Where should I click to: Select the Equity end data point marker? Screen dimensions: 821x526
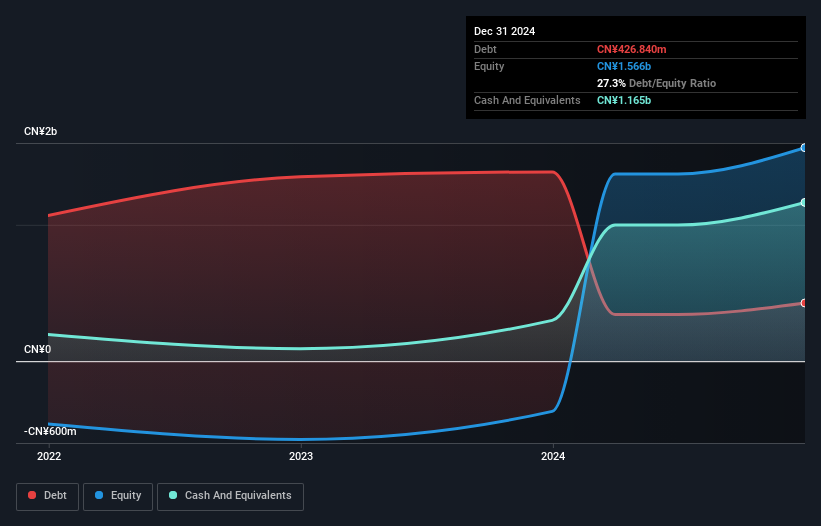click(803, 148)
